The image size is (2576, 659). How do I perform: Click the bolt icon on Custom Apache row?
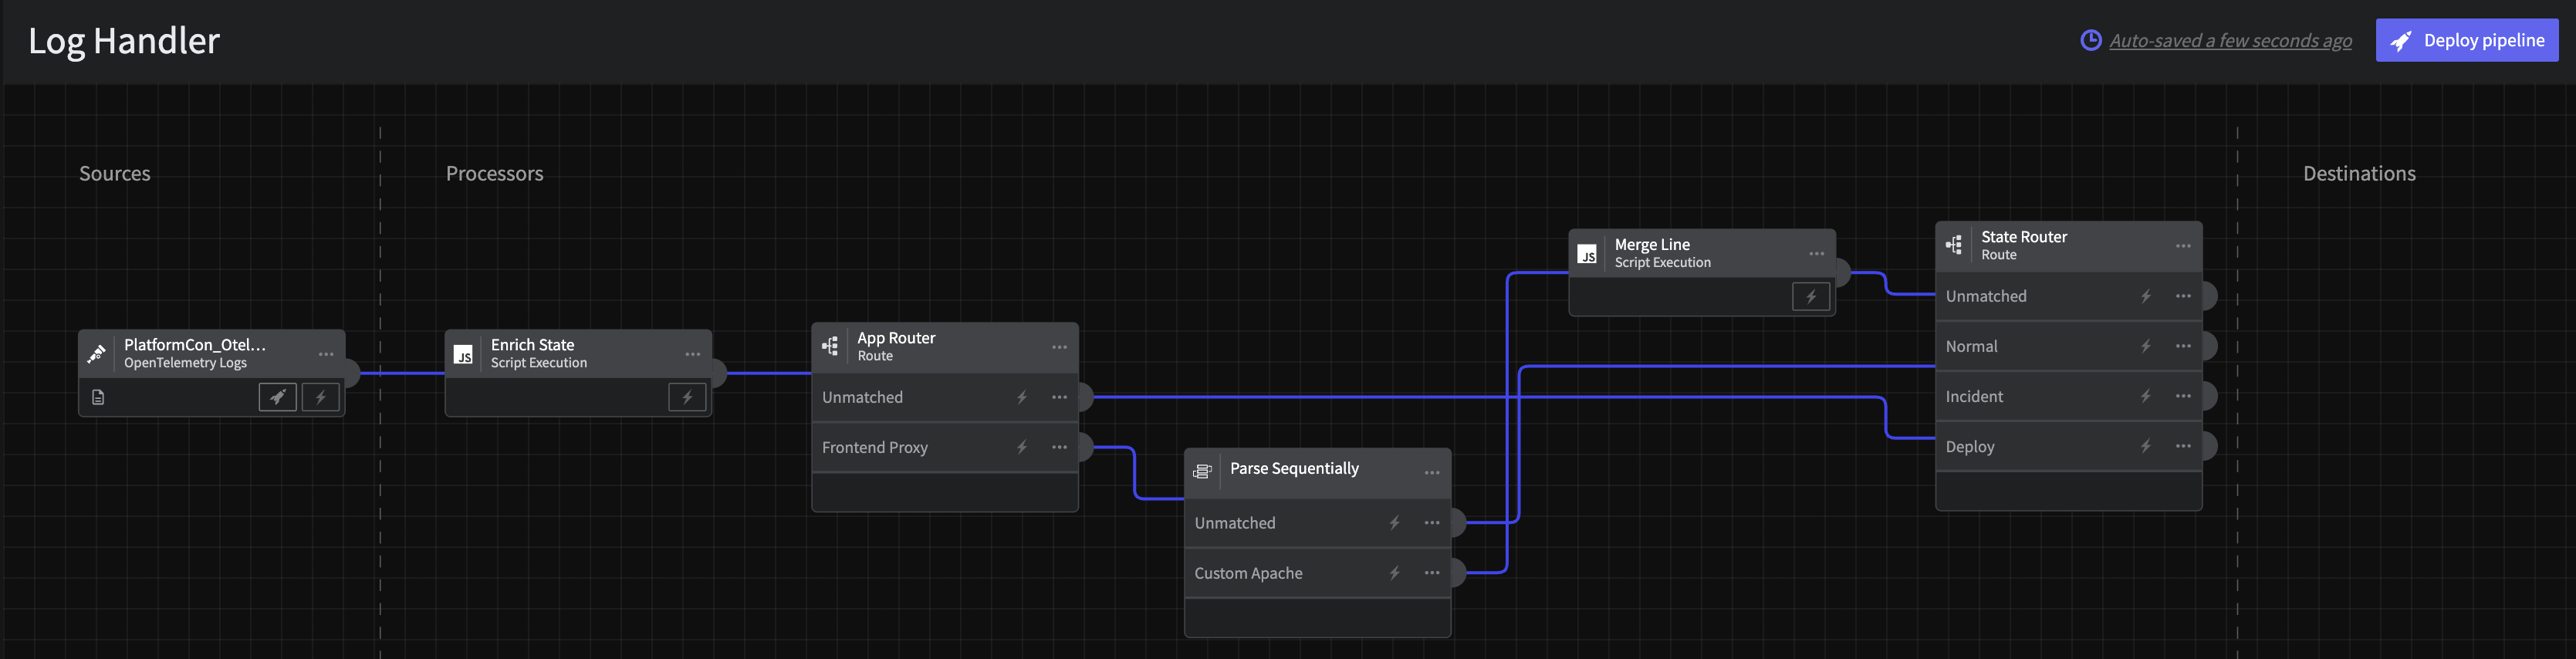(1394, 573)
